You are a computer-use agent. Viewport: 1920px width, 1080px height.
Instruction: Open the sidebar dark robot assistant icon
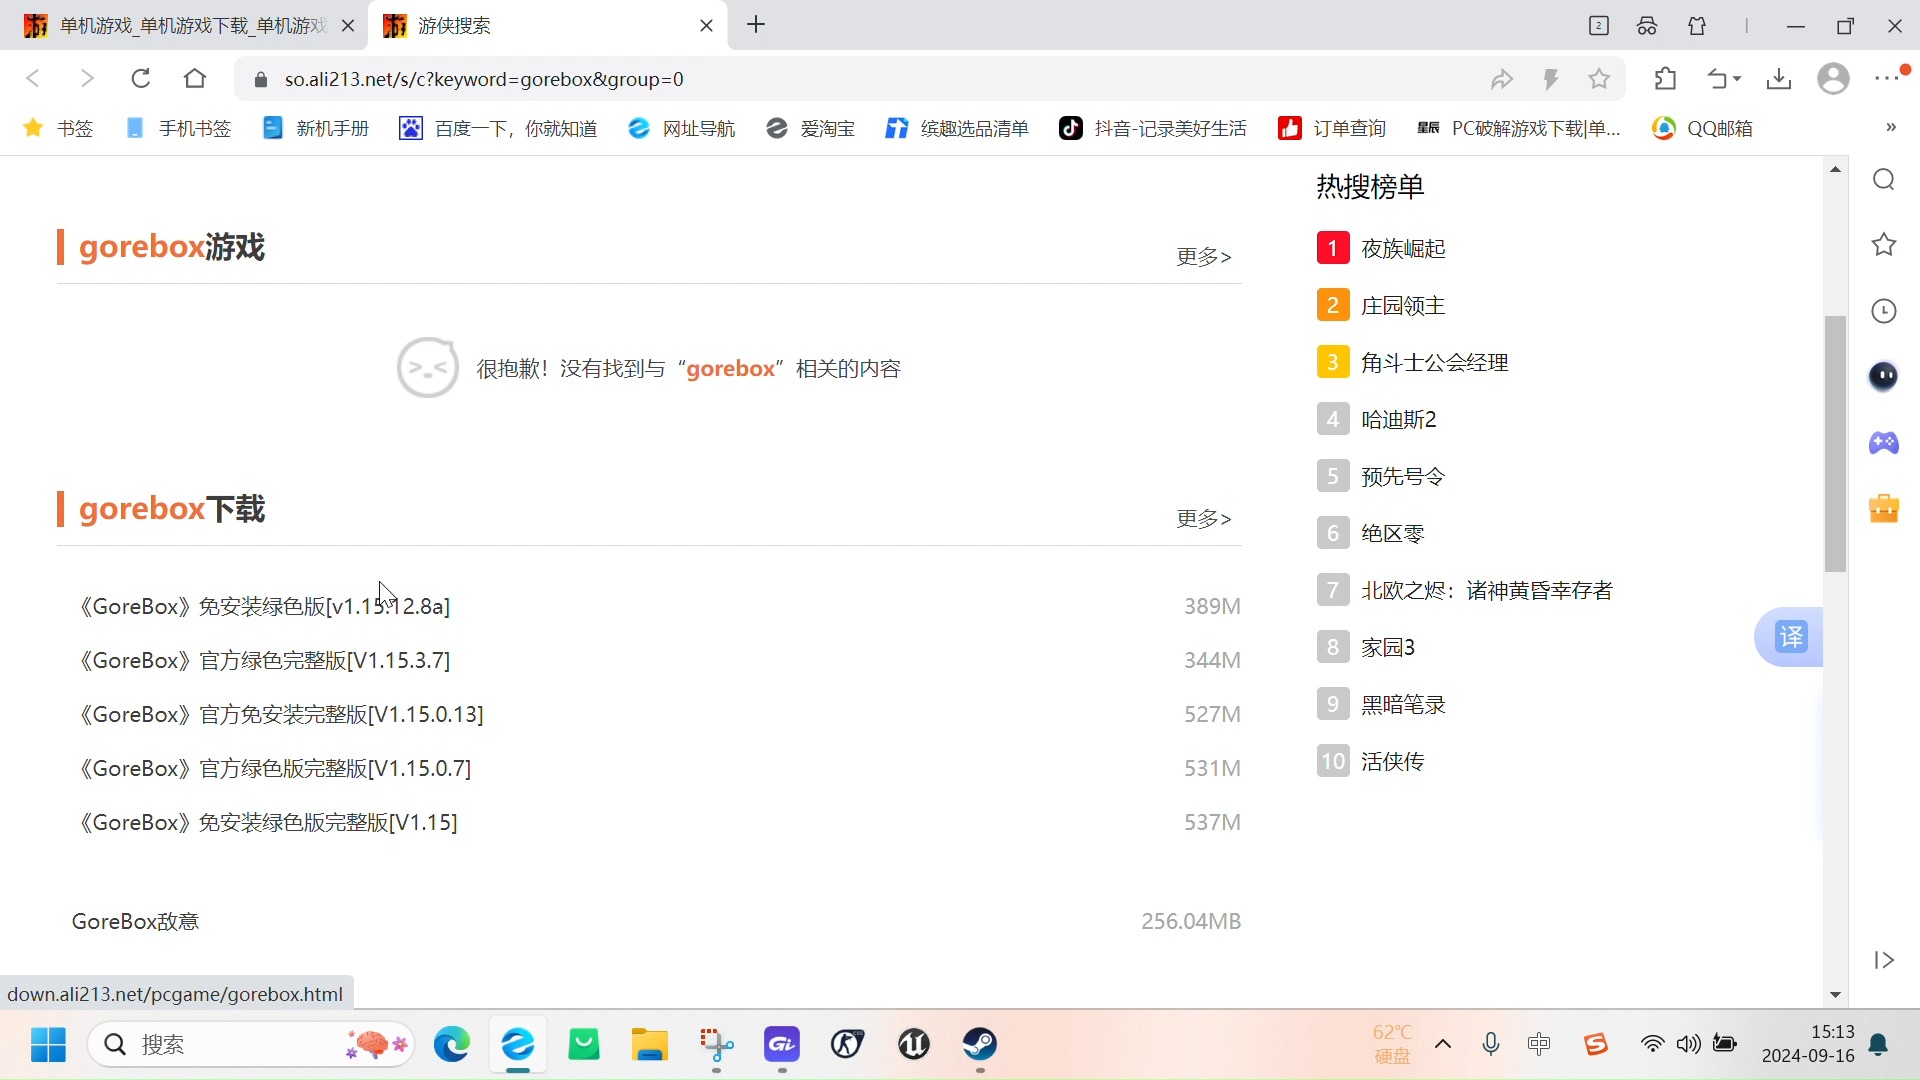point(1884,376)
